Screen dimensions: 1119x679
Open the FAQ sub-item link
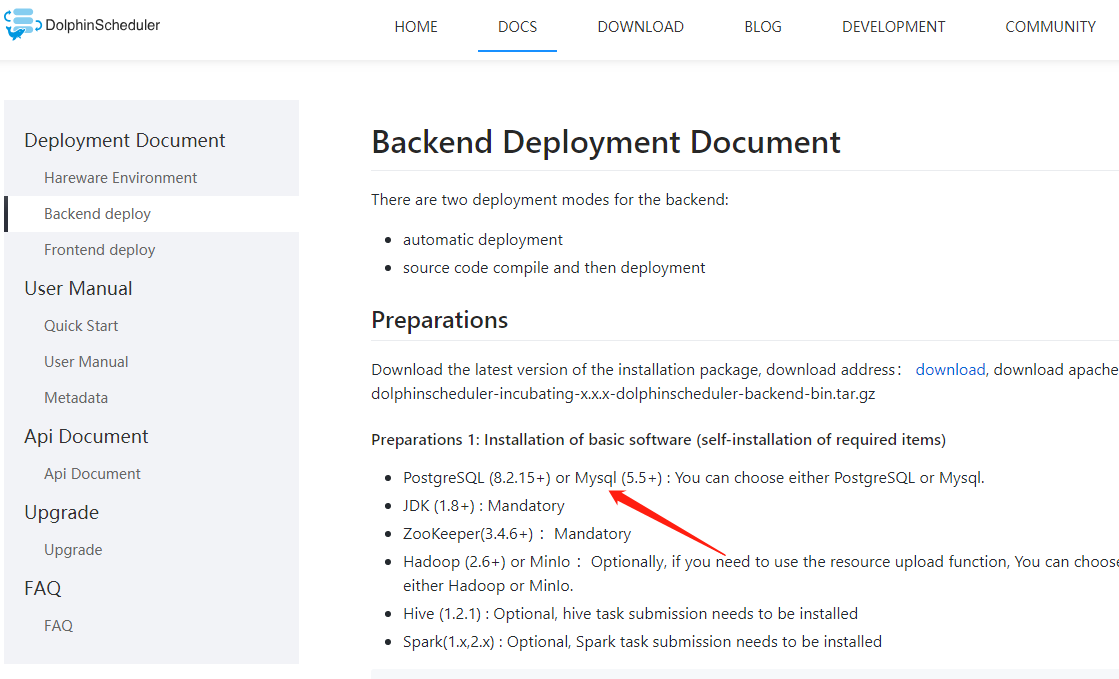59,625
